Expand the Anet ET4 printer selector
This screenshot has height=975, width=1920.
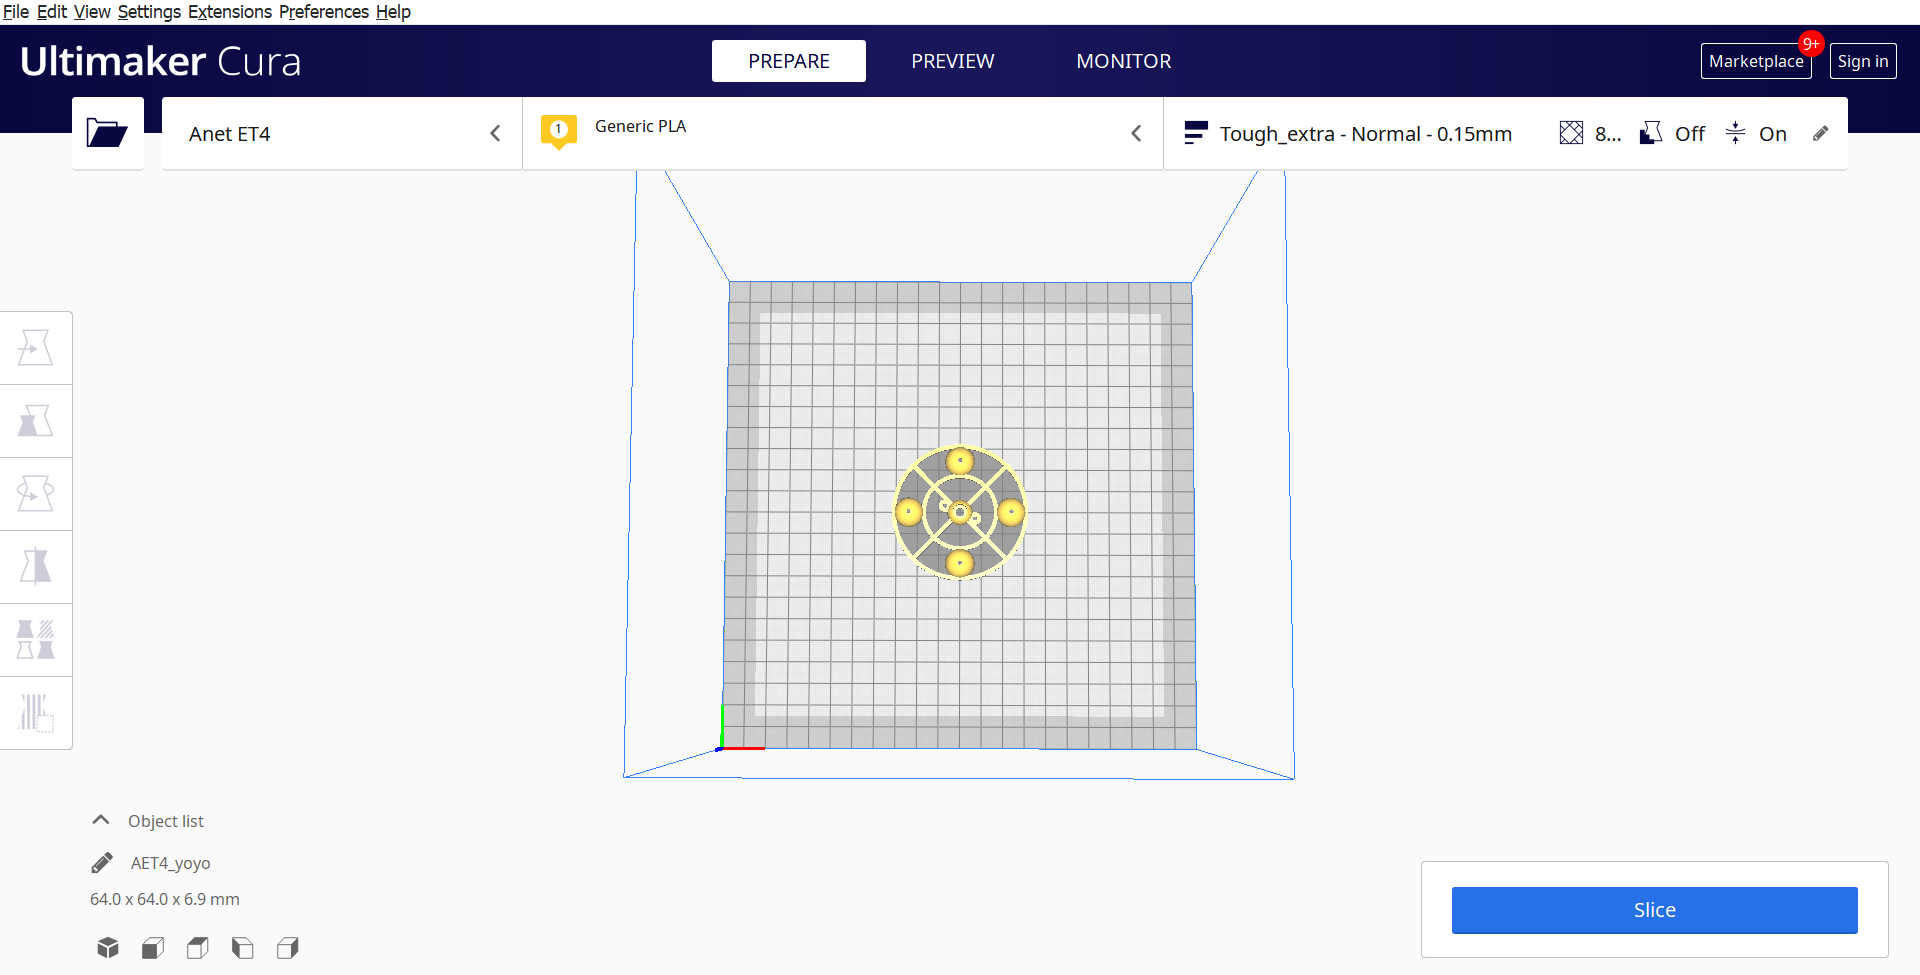pos(342,133)
